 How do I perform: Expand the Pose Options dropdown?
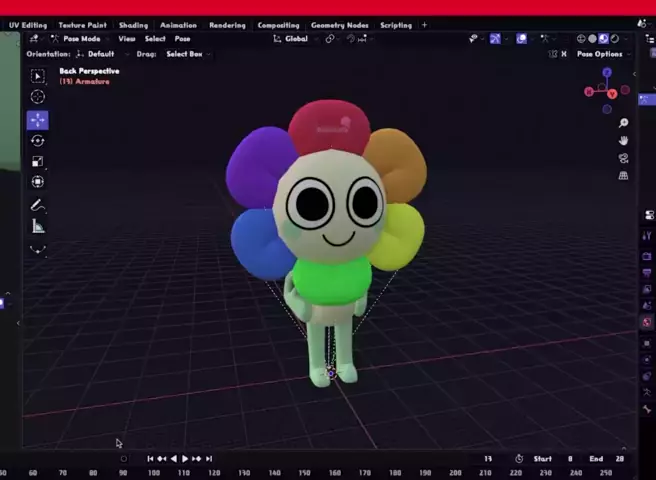pyautogui.click(x=601, y=54)
